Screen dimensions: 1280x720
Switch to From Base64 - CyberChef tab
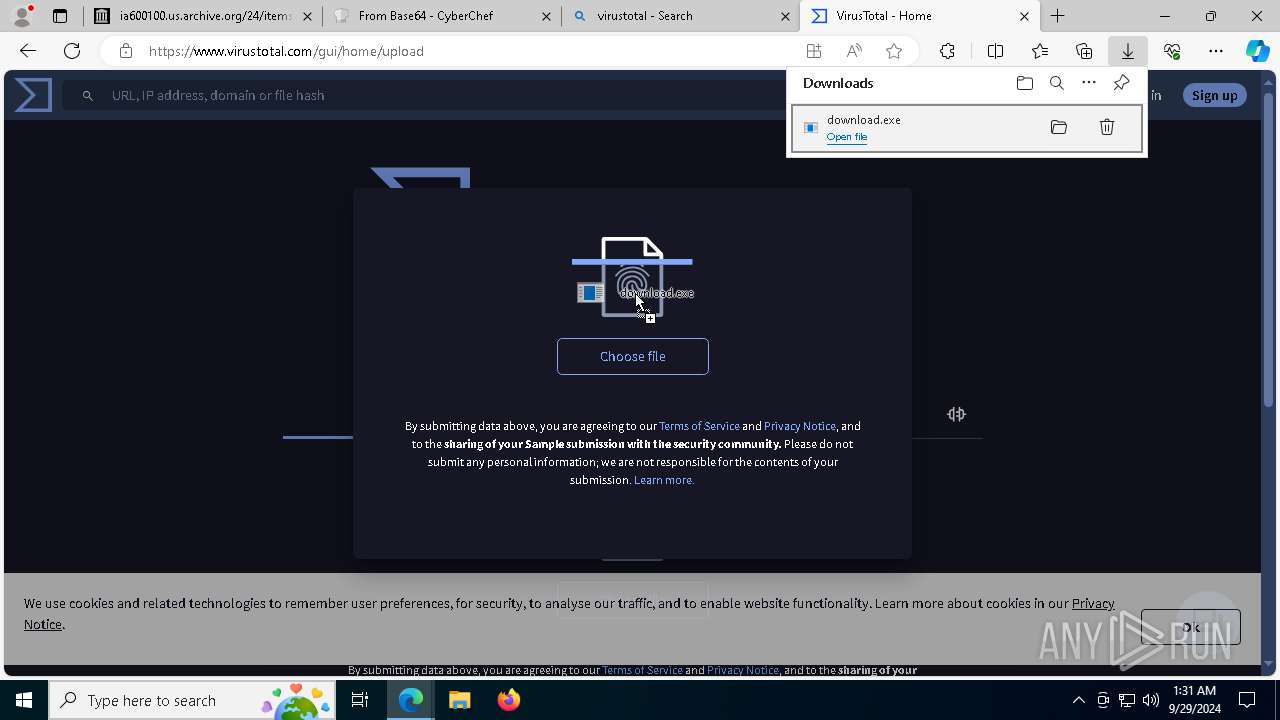[441, 16]
